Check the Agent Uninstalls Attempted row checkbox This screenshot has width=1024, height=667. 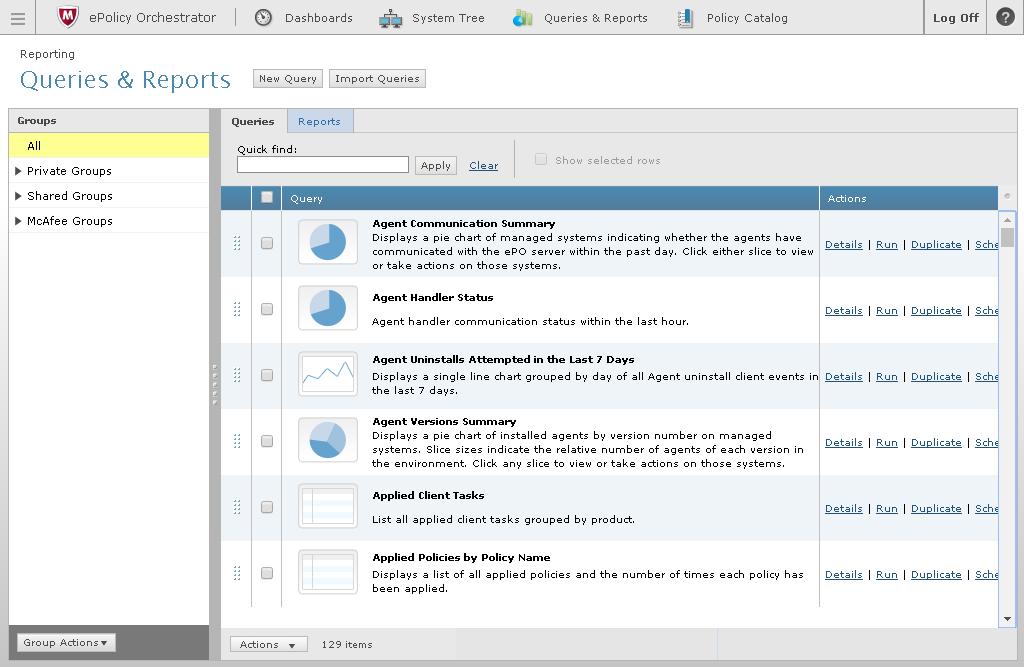tap(266, 375)
